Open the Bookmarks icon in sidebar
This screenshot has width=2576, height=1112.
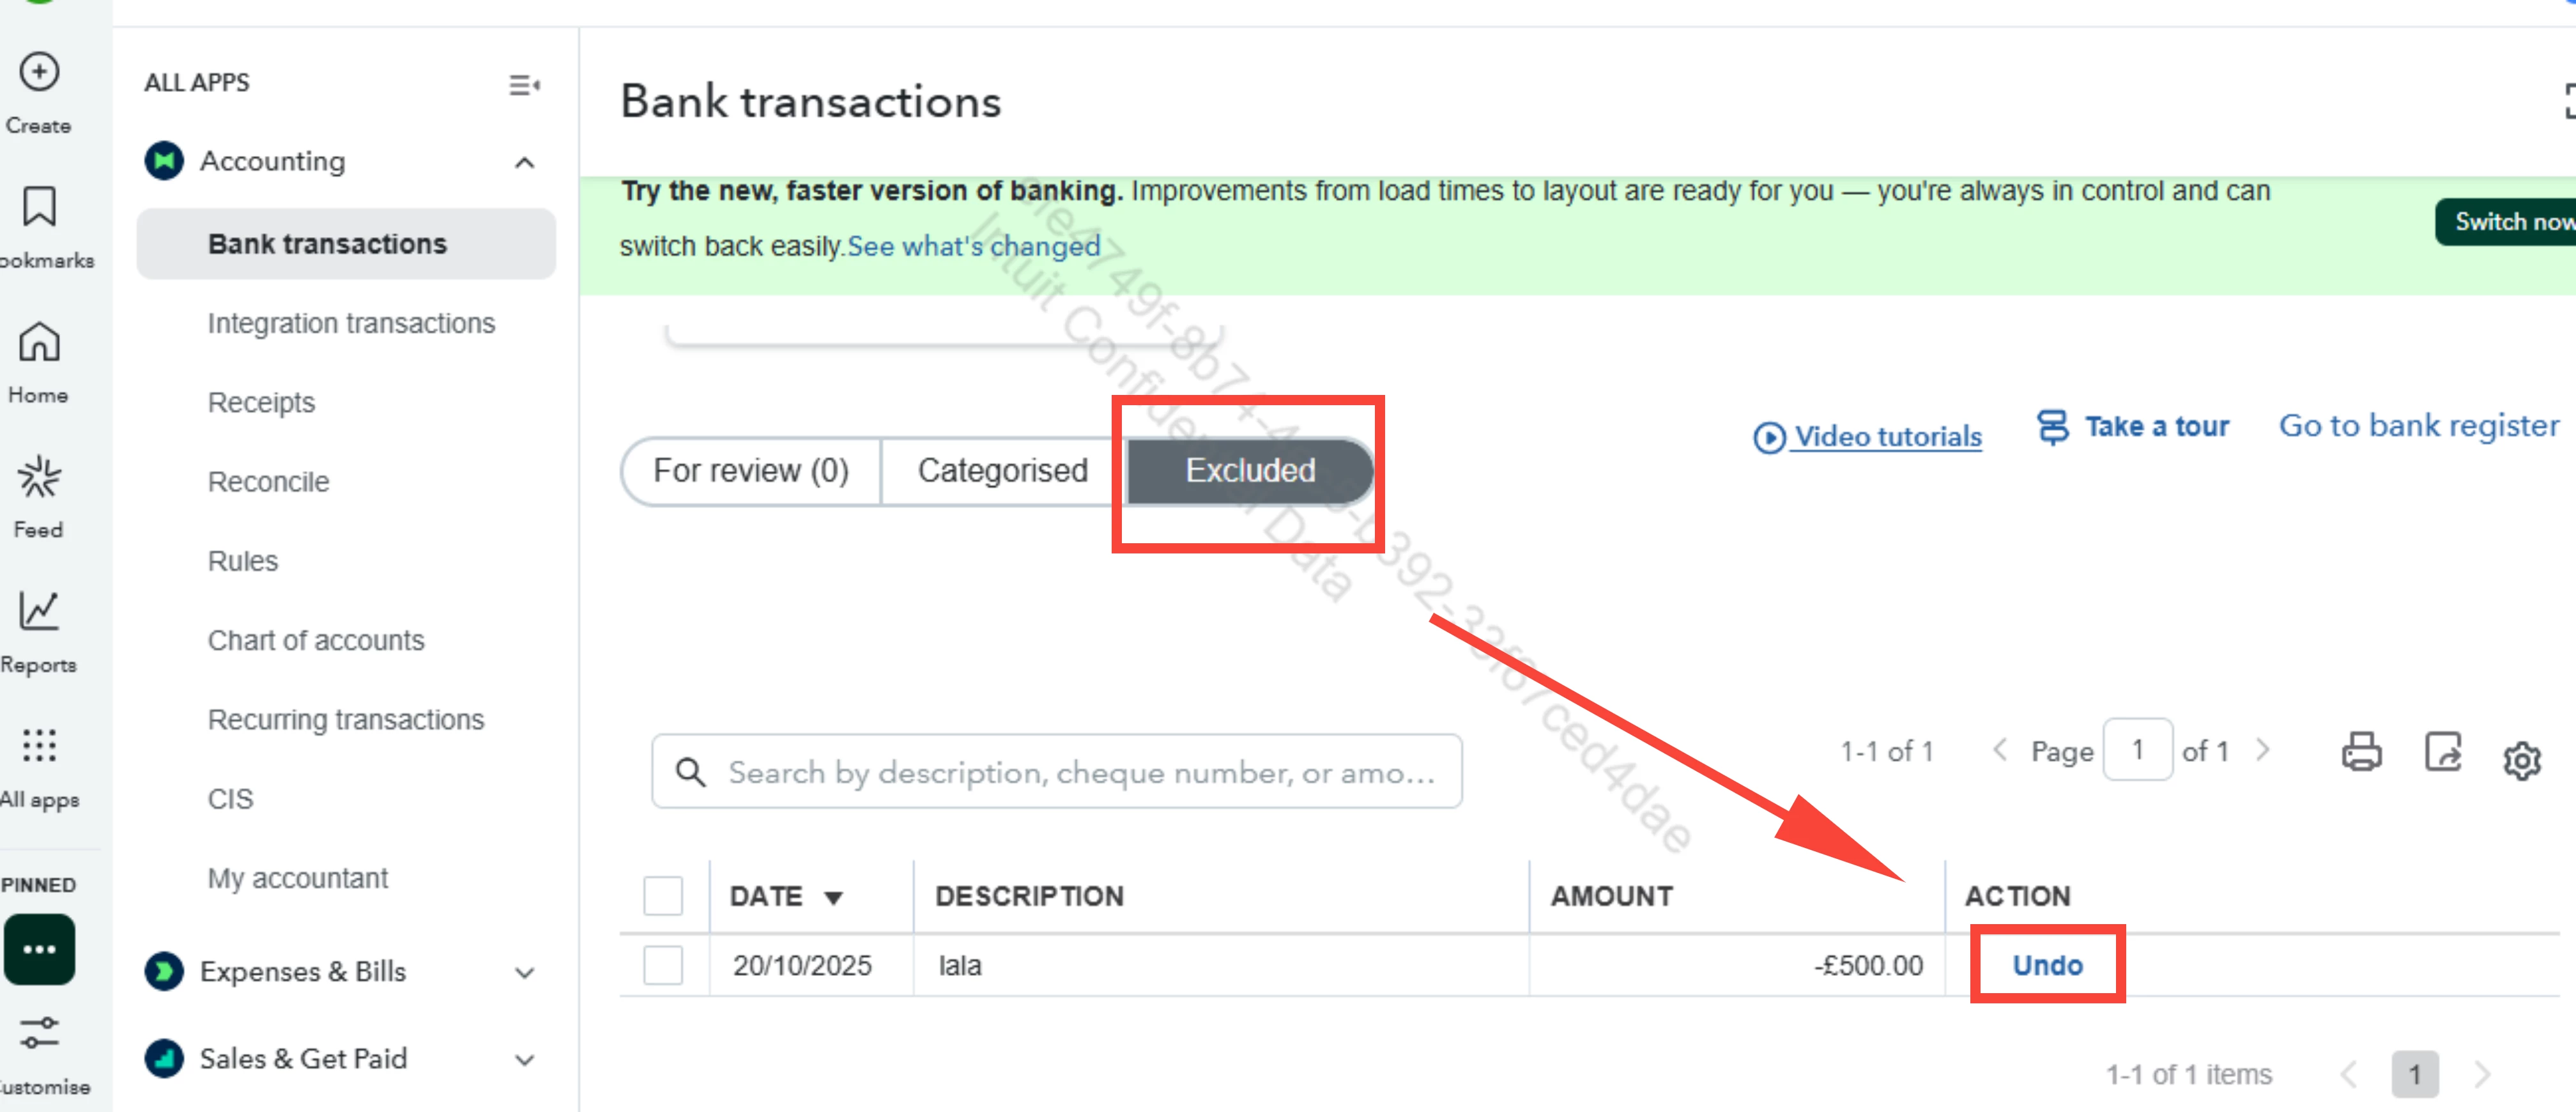pyautogui.click(x=39, y=207)
